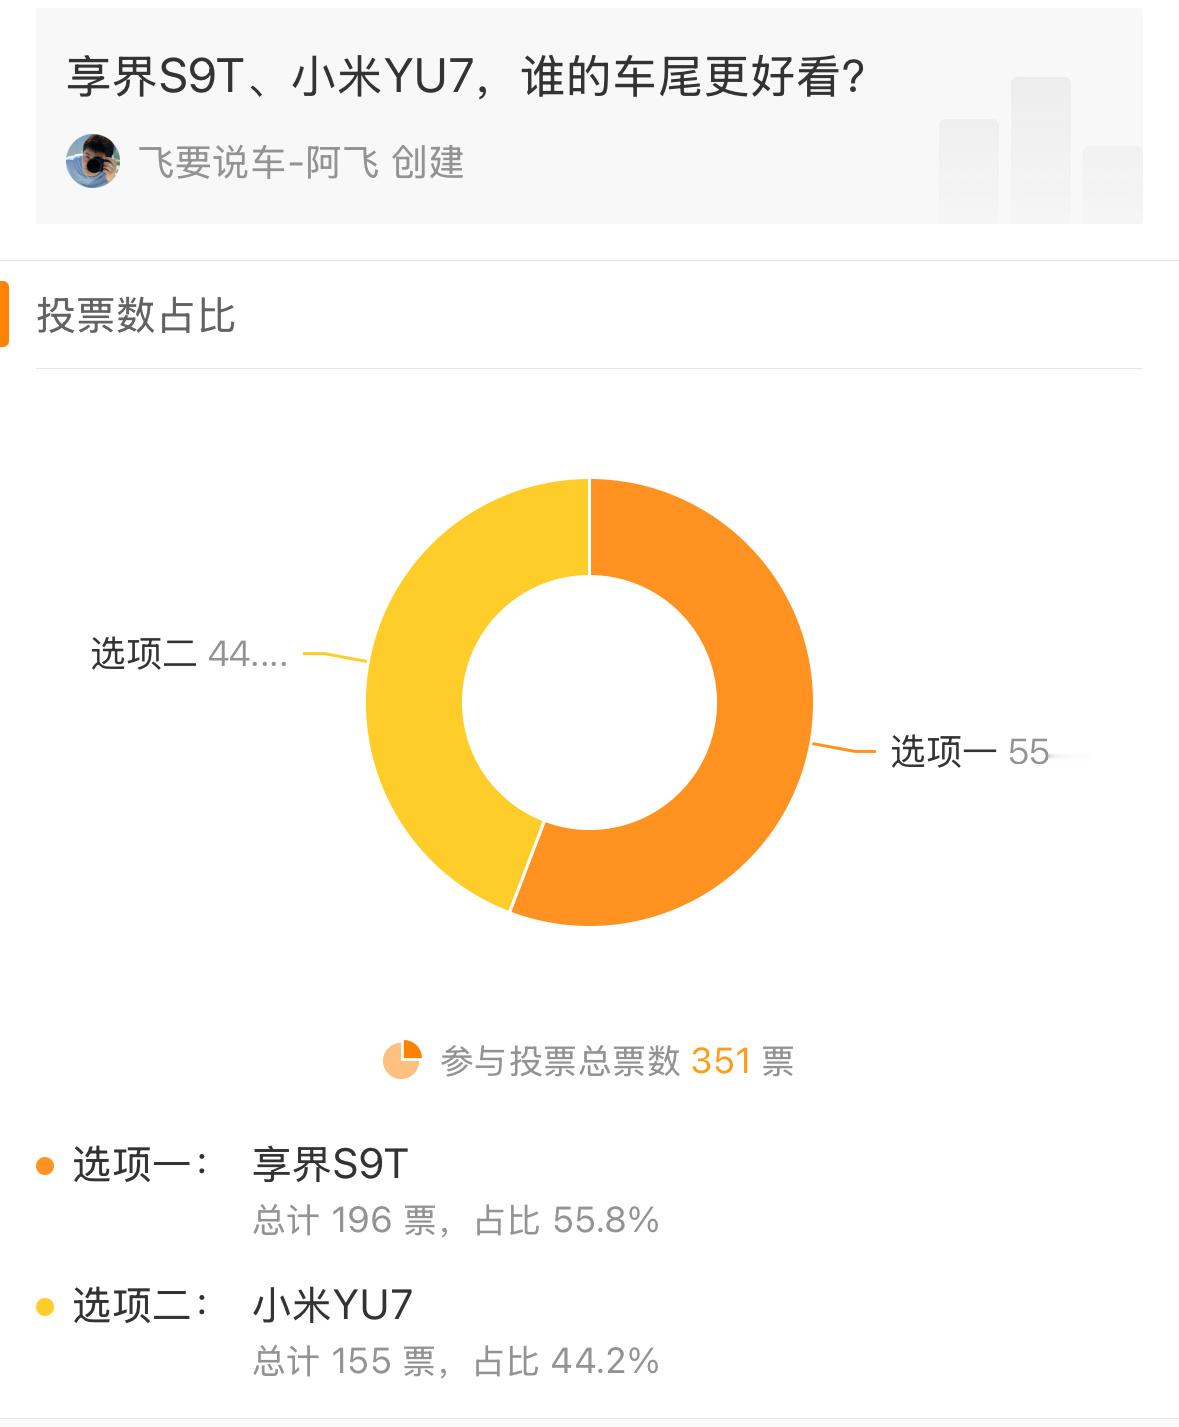The image size is (1179, 1427).
Task: Tap the poll title about 享界S9T and 小米YU7
Action: point(466,77)
